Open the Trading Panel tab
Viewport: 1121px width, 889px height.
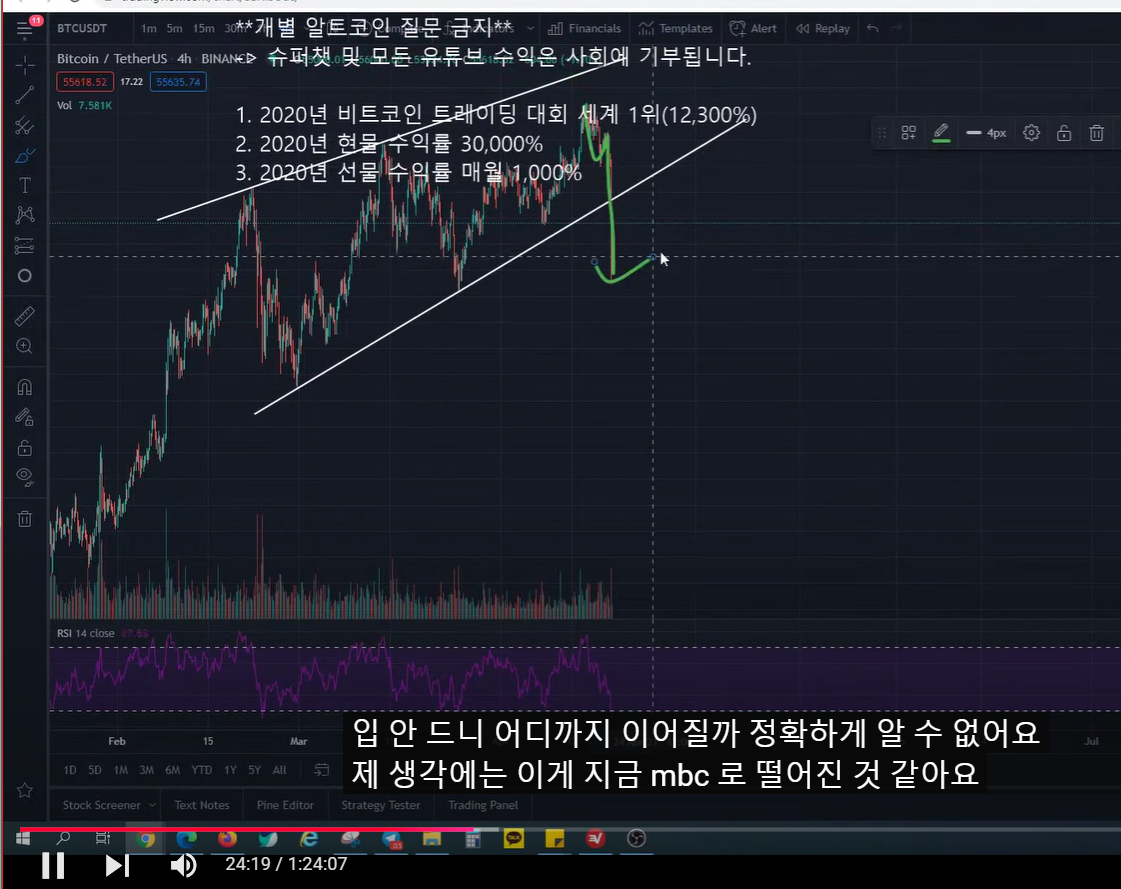point(483,805)
